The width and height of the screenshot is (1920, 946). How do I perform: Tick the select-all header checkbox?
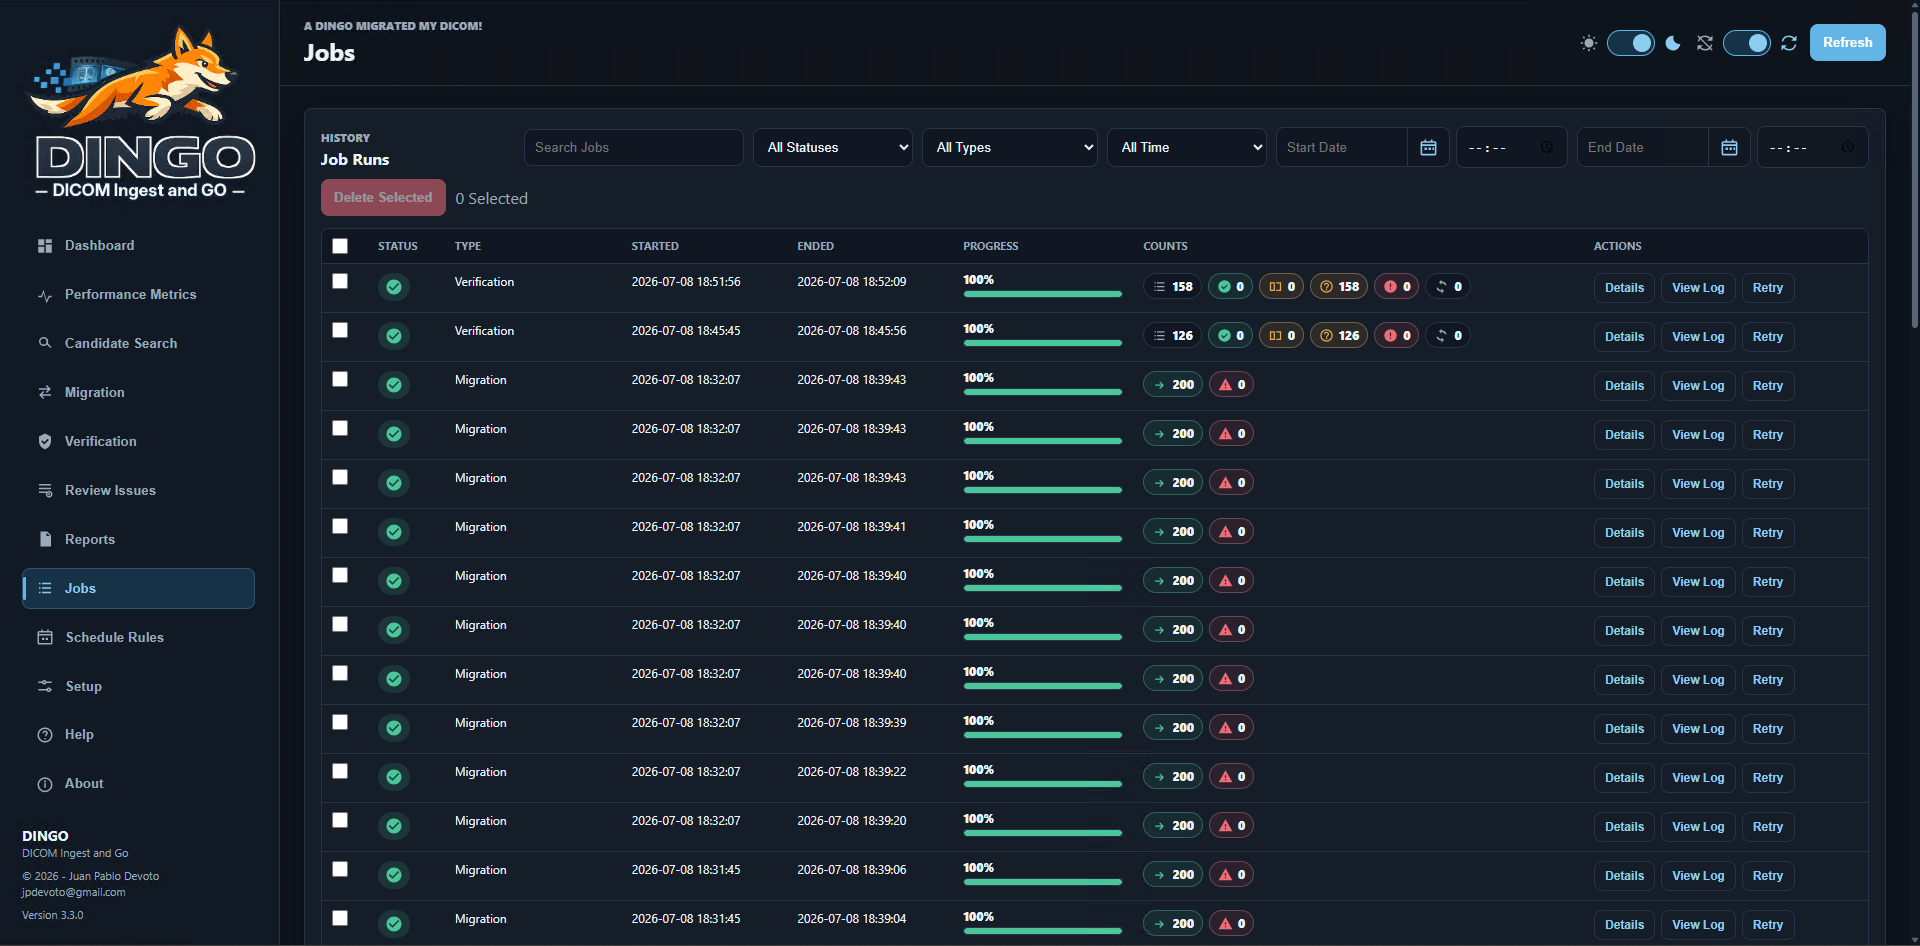click(340, 246)
